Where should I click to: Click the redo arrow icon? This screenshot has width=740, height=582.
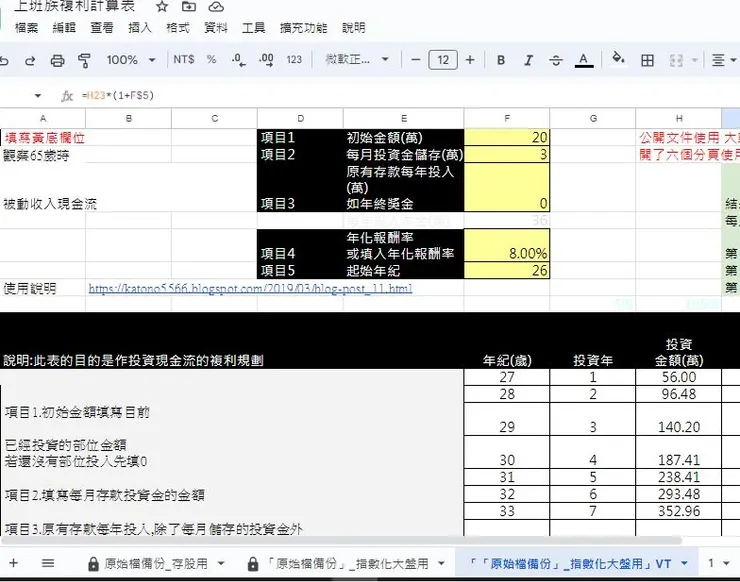click(x=30, y=60)
